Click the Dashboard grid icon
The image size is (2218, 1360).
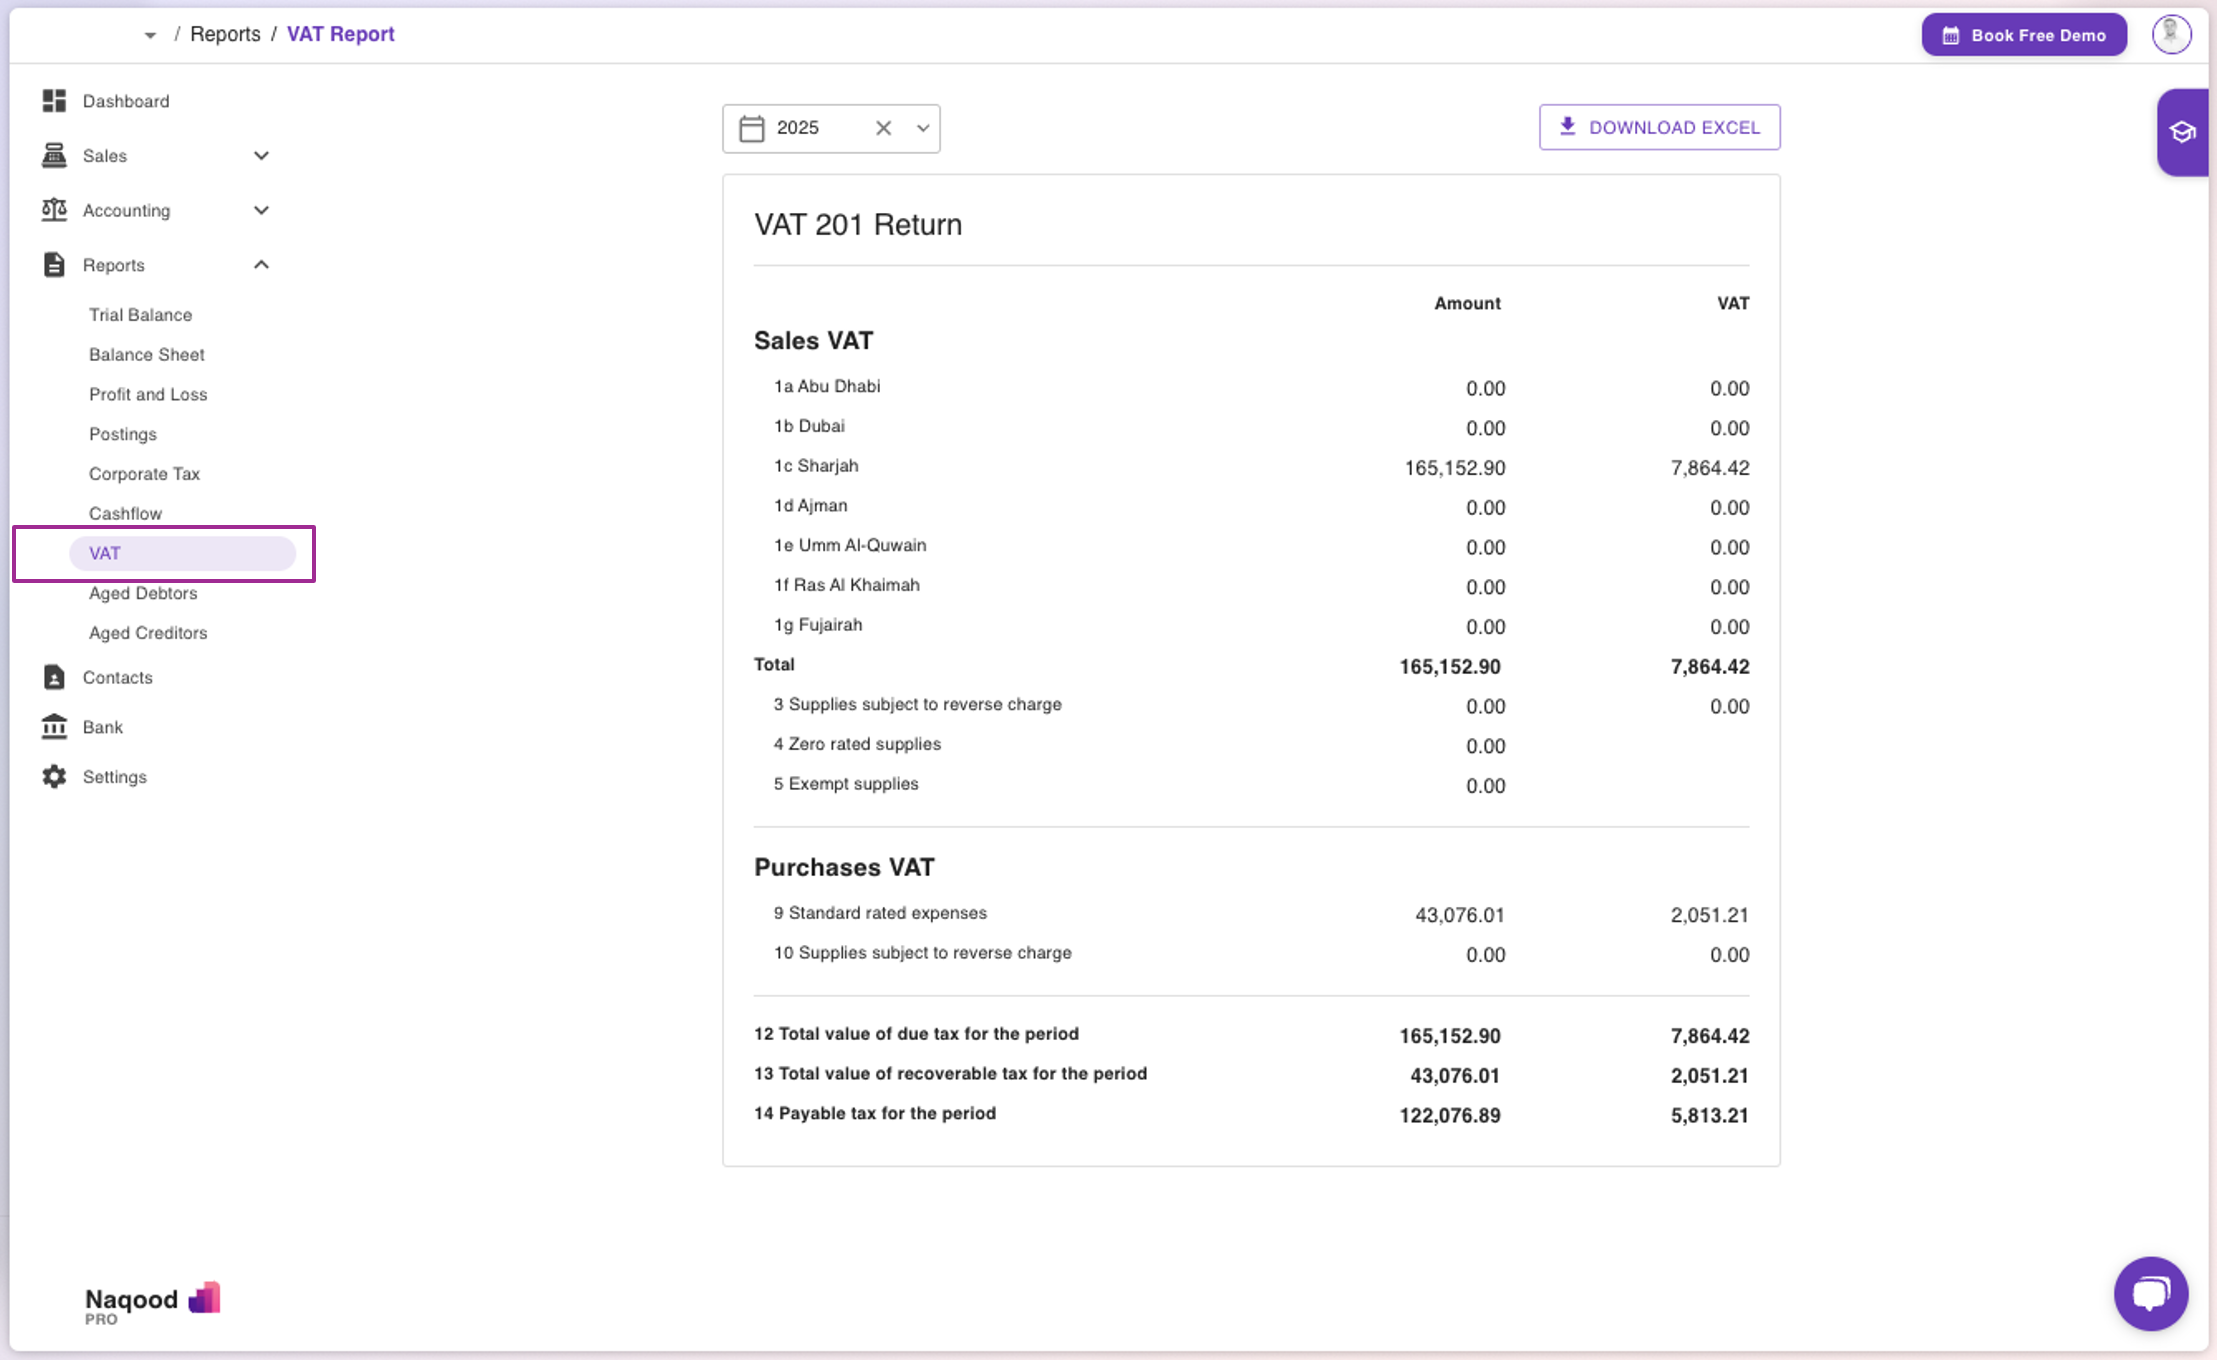[x=54, y=101]
